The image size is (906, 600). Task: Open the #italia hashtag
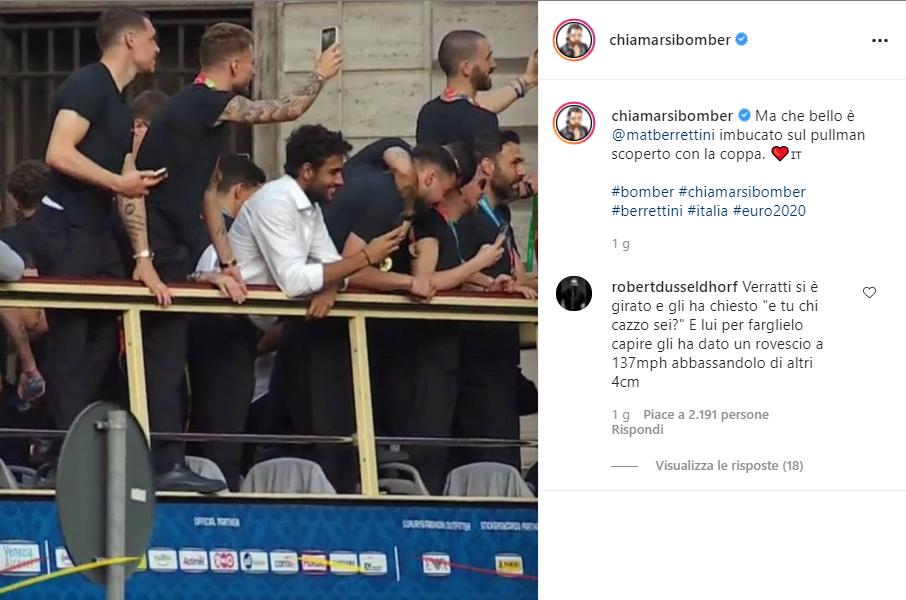(x=707, y=211)
